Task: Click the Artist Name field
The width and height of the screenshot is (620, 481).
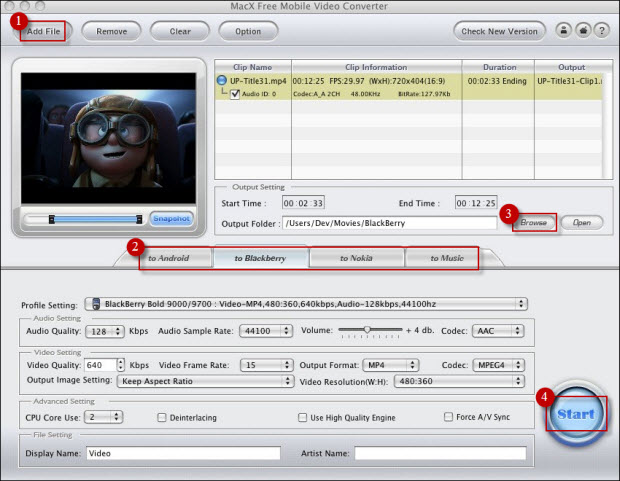Action: point(440,453)
